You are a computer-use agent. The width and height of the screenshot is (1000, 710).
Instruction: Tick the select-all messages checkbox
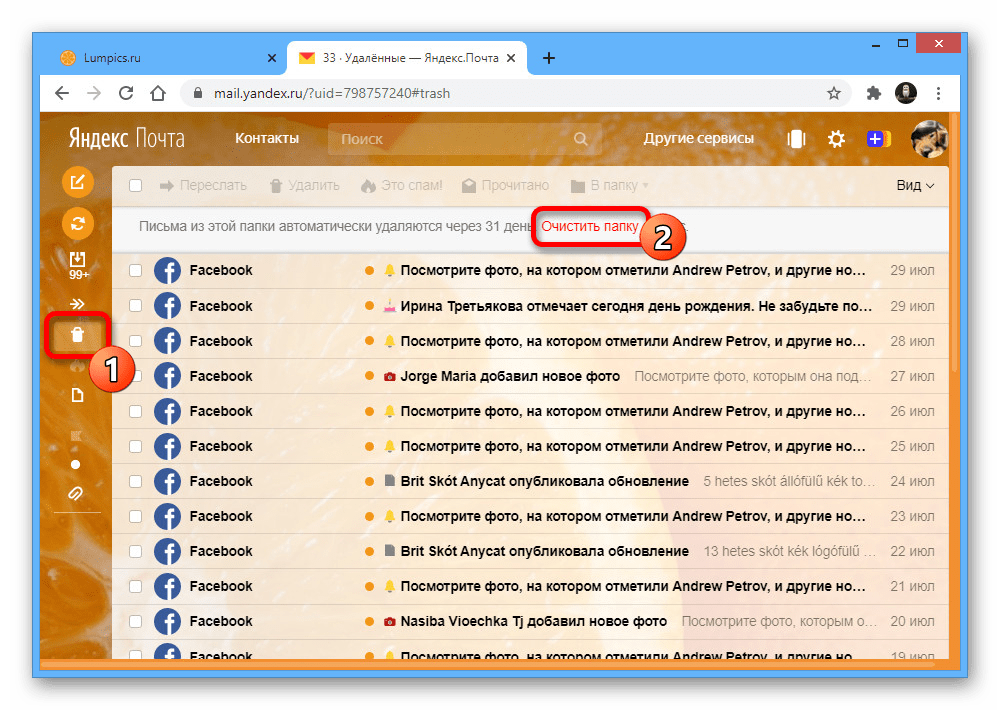coord(136,185)
